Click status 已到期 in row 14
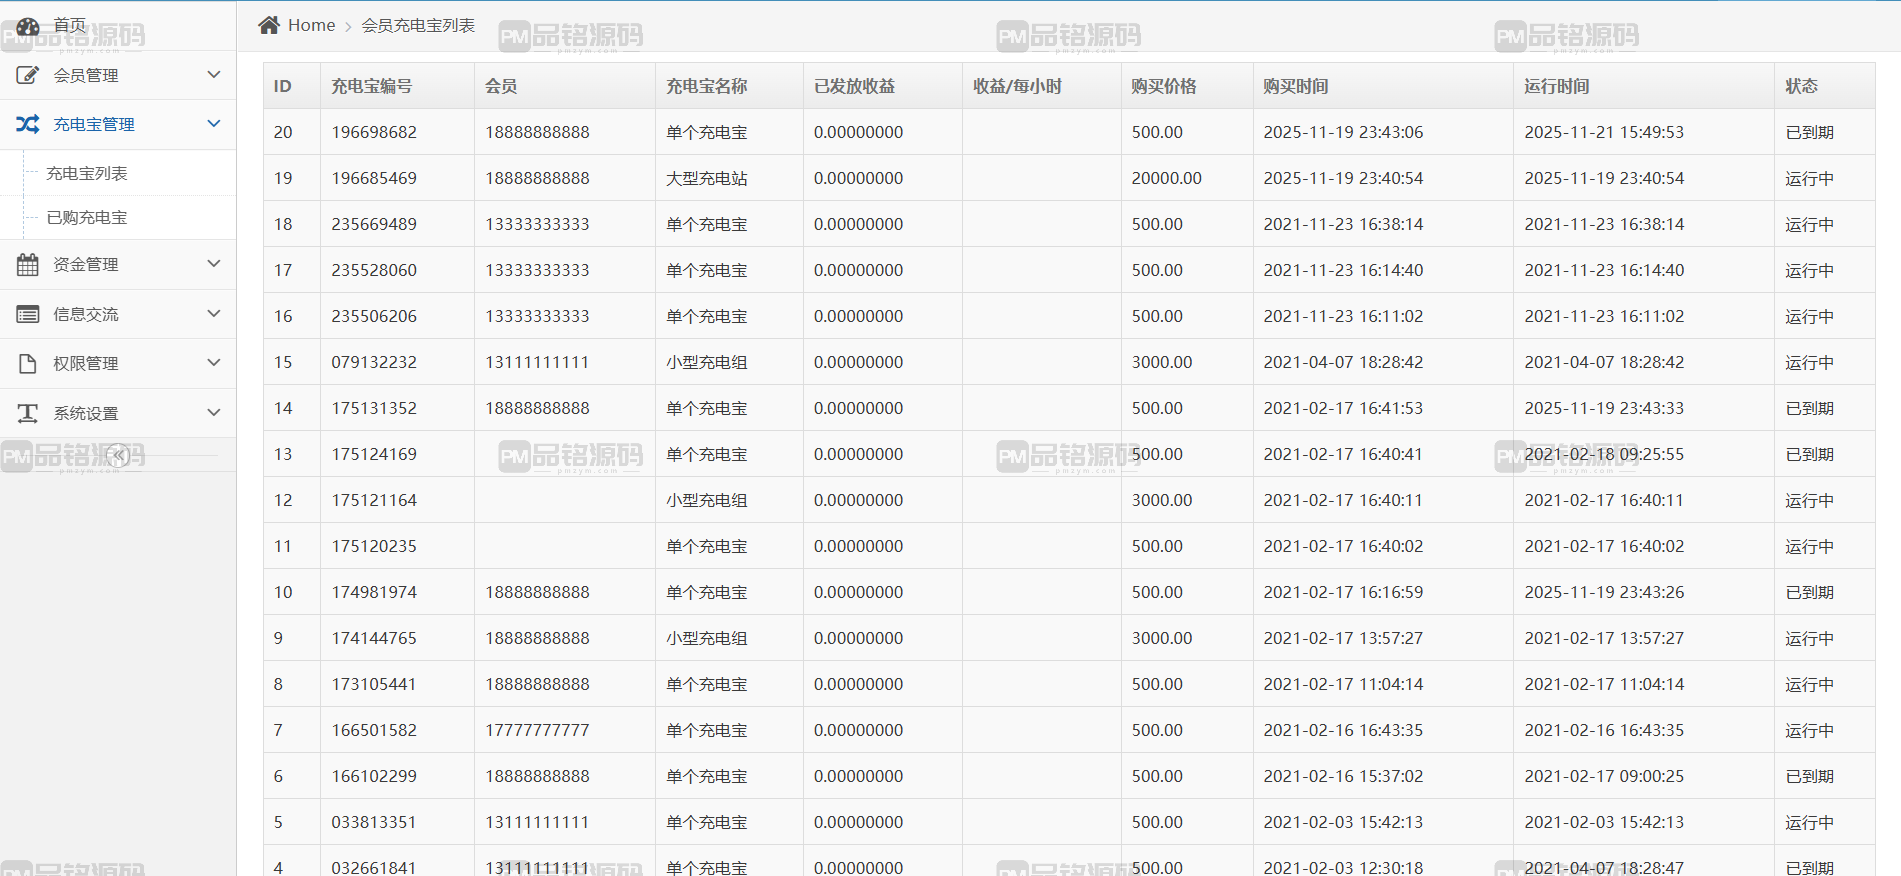 (x=1810, y=408)
